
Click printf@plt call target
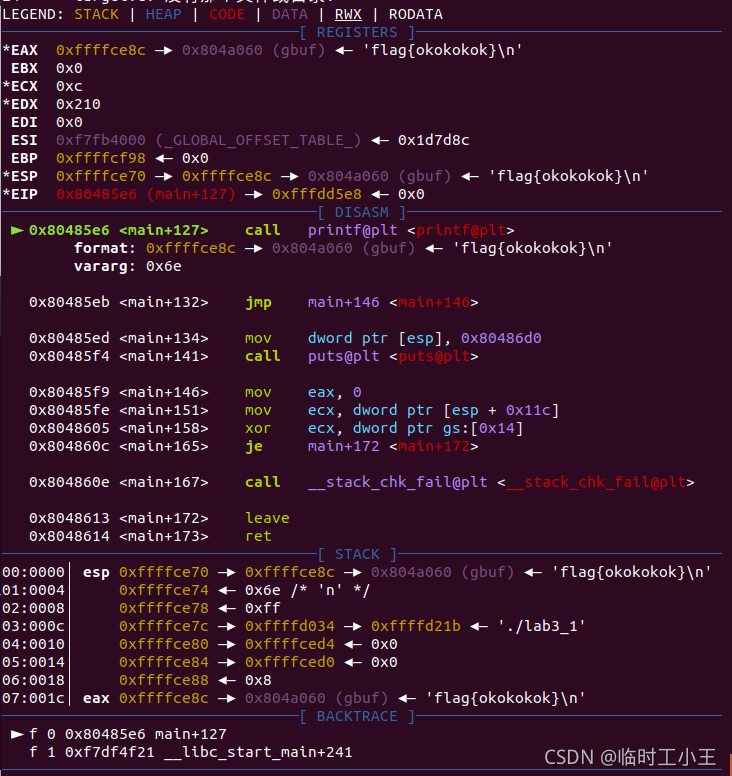tap(352, 231)
